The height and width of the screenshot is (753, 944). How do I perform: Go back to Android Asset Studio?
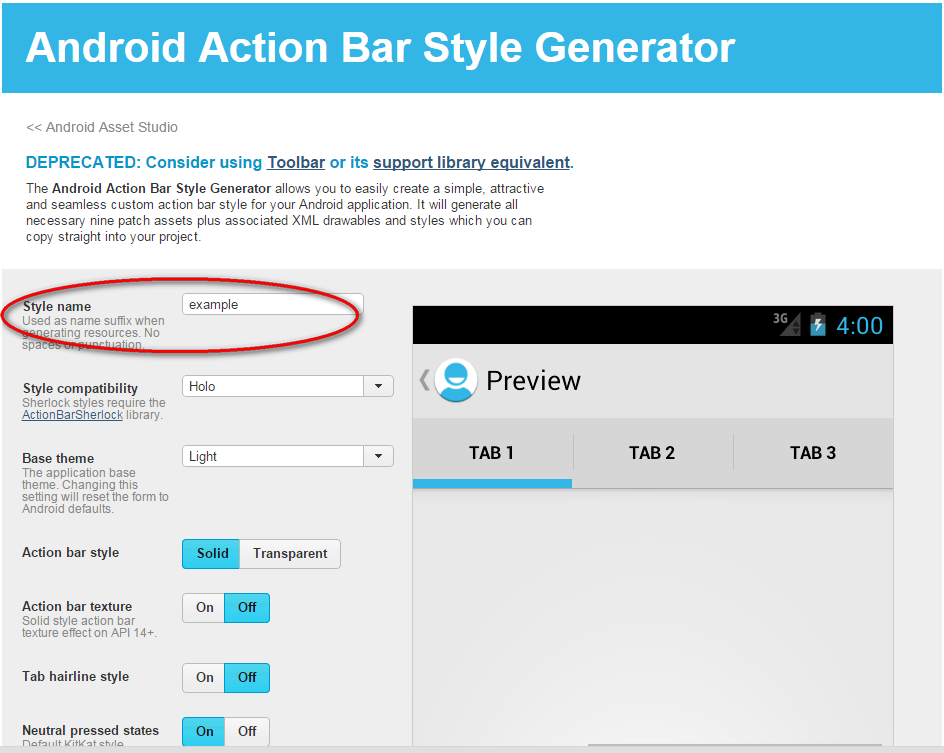pyautogui.click(x=102, y=128)
